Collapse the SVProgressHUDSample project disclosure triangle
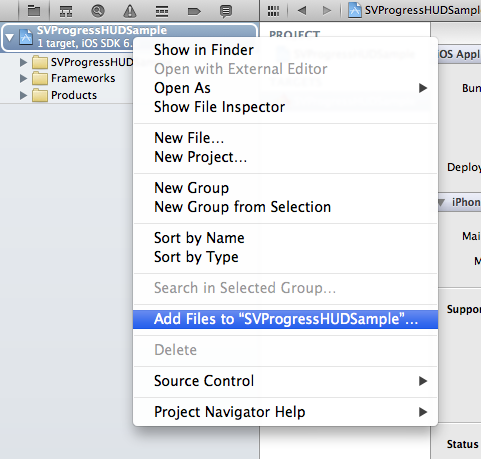This screenshot has width=481, height=459. [10, 37]
